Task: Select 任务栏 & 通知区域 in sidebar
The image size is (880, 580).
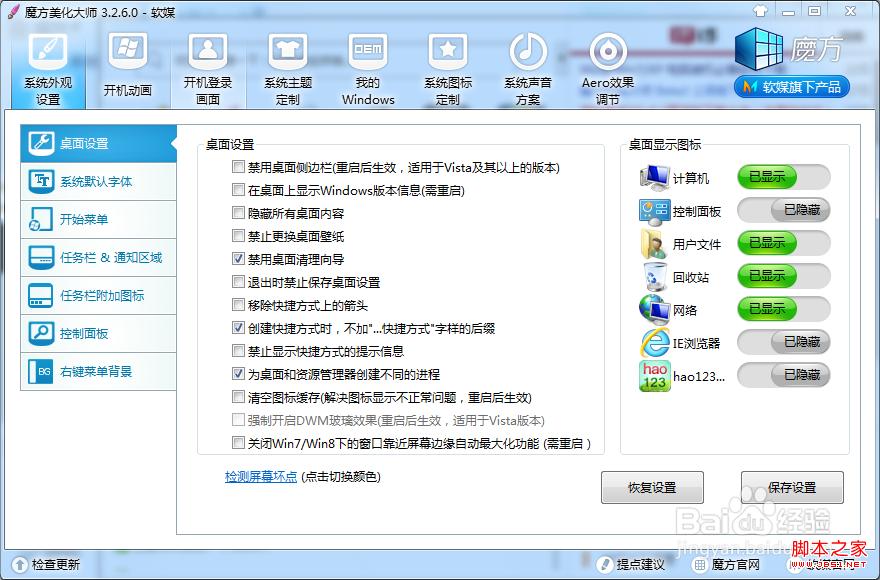Action: [98, 258]
